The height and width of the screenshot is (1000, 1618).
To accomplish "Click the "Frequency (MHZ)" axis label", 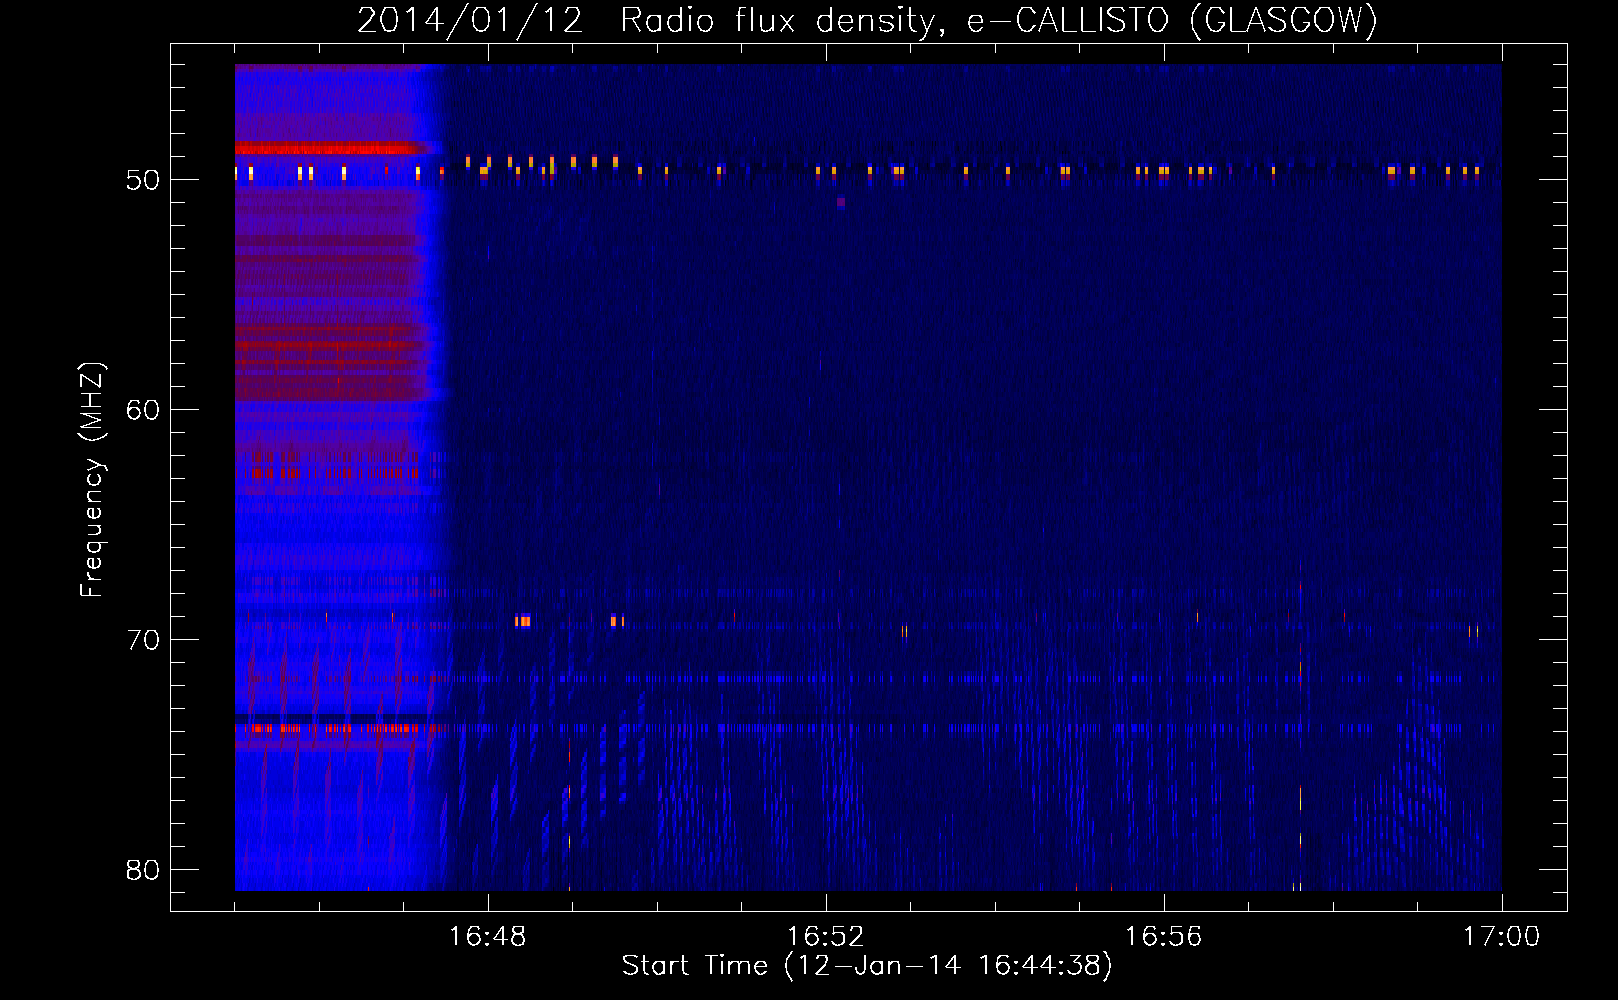I will click(91, 480).
